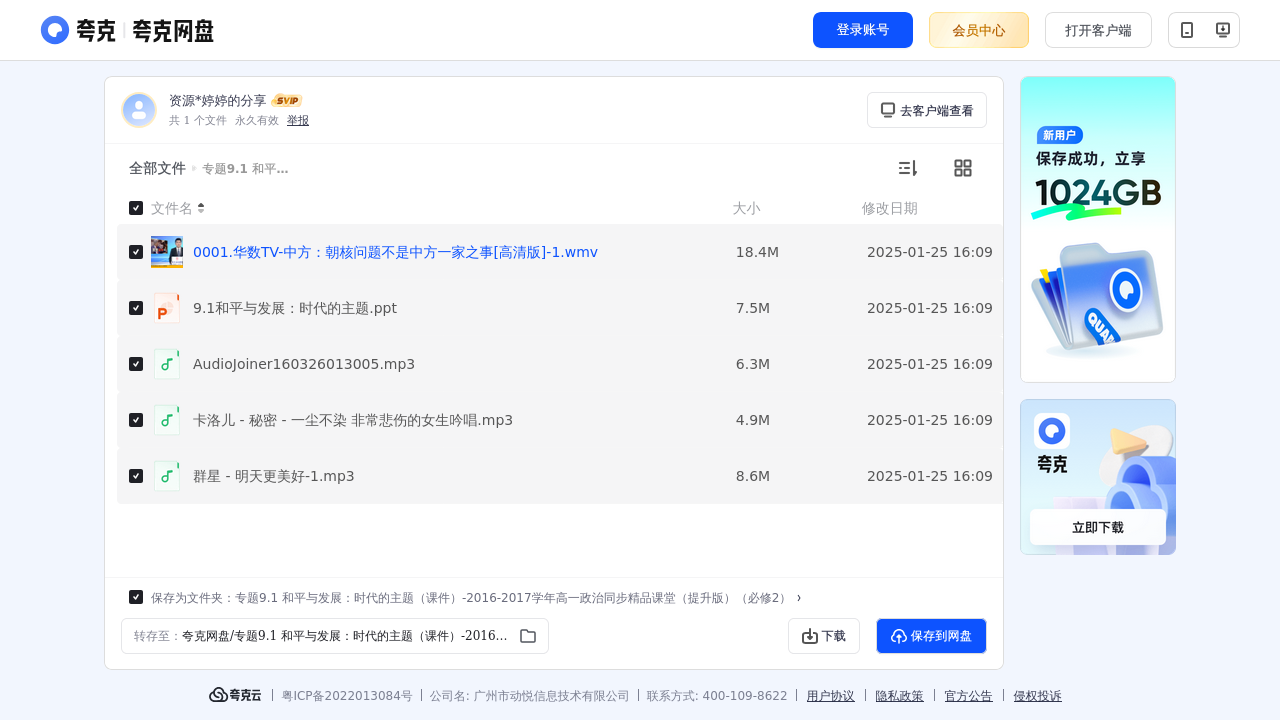Open the 会员中心 button
The image size is (1280, 720).
click(979, 30)
